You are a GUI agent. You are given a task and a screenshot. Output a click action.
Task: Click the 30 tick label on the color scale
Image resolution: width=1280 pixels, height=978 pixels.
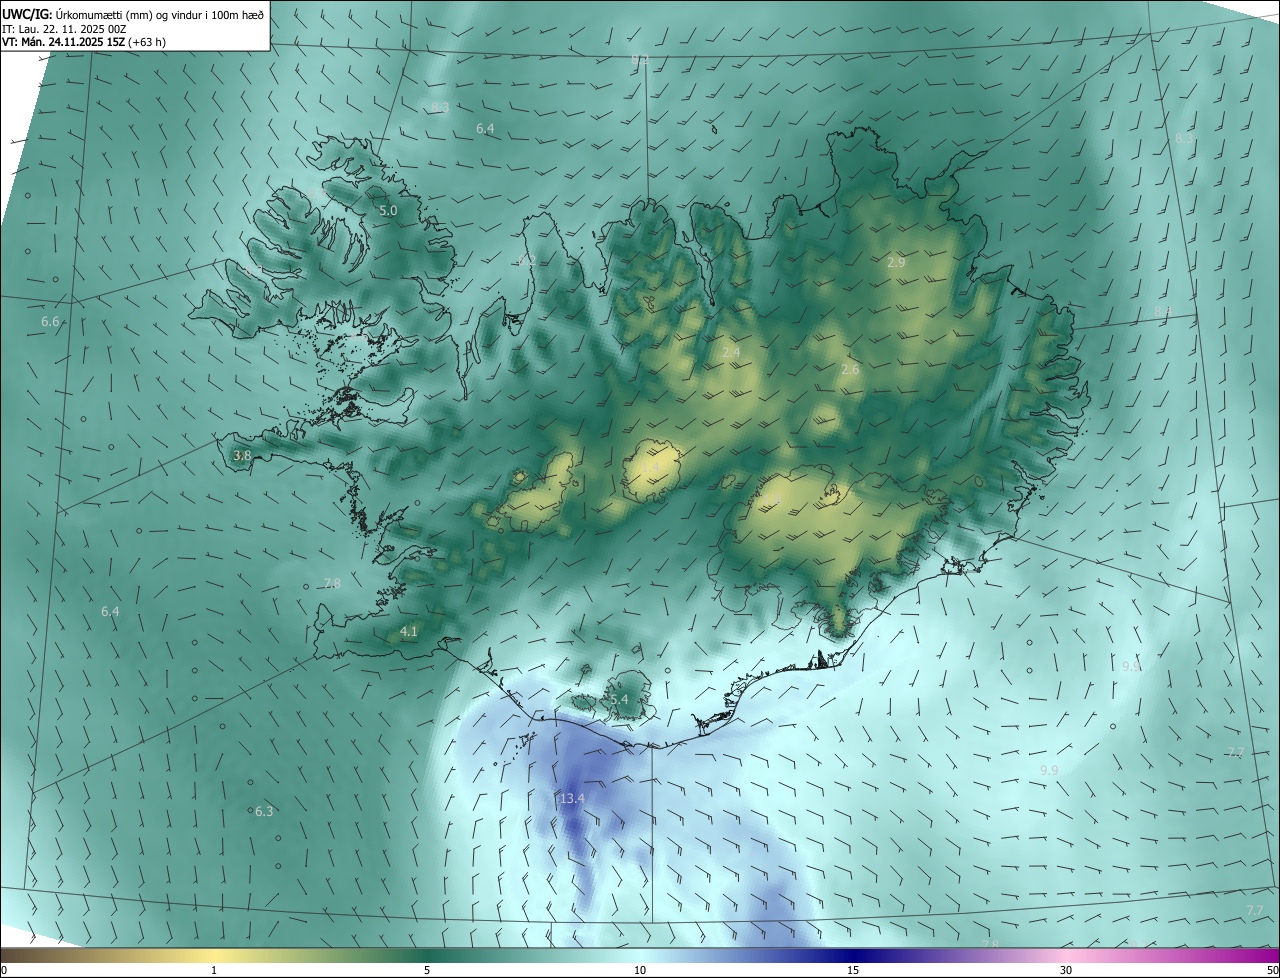coord(1066,970)
